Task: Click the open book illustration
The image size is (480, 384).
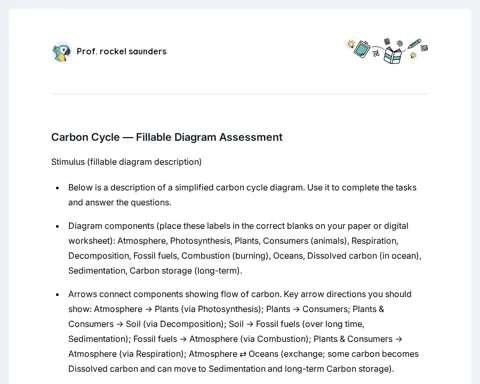Action: click(x=393, y=55)
